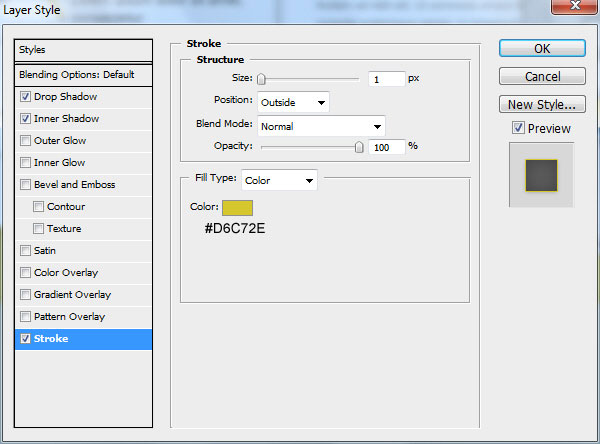
Task: Click the Opacity slider handle
Action: (359, 147)
